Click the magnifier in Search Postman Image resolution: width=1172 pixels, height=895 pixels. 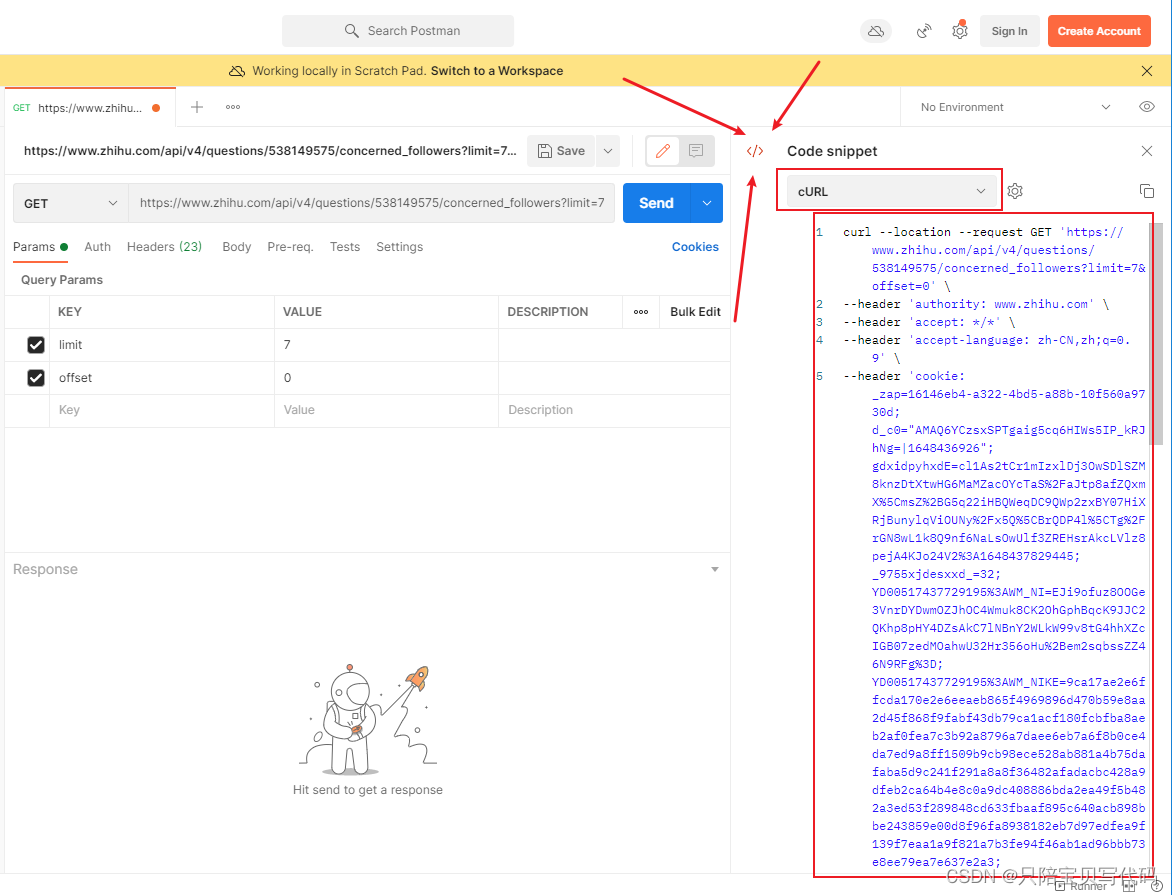pyautogui.click(x=351, y=31)
